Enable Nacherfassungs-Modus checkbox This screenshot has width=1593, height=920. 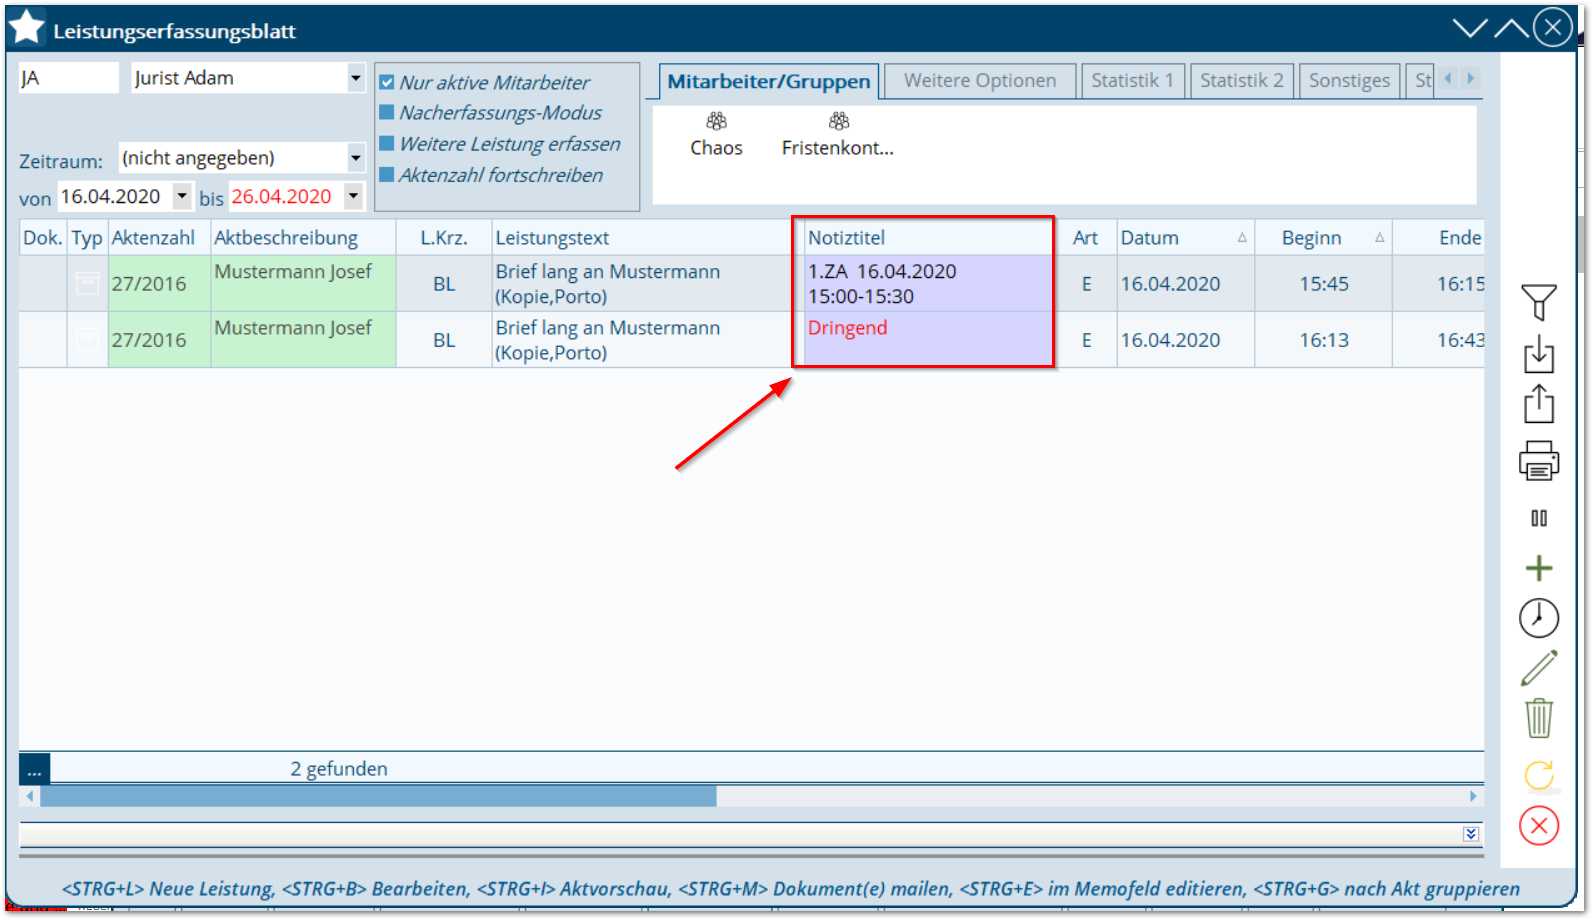click(x=386, y=112)
